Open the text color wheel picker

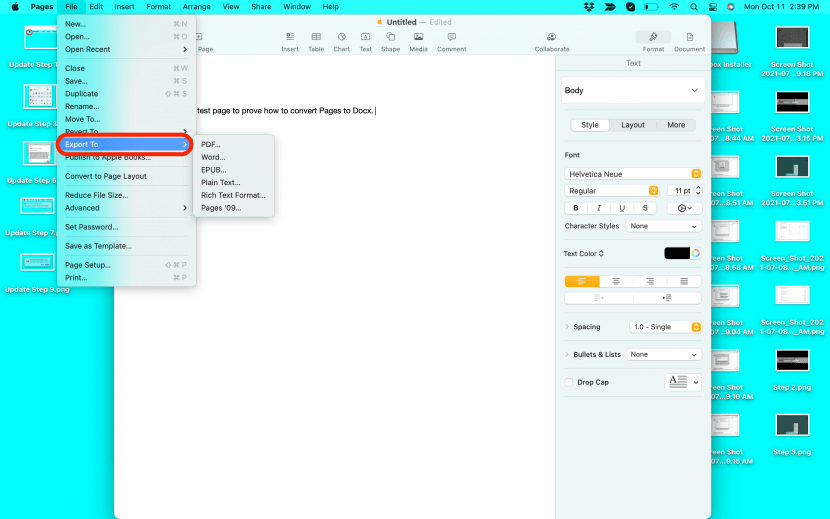pos(696,254)
